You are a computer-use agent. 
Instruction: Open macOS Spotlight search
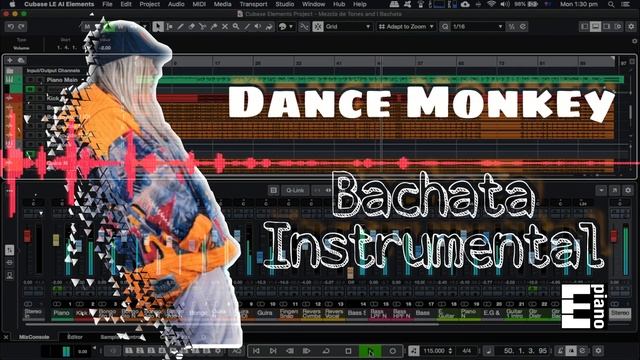611,4
